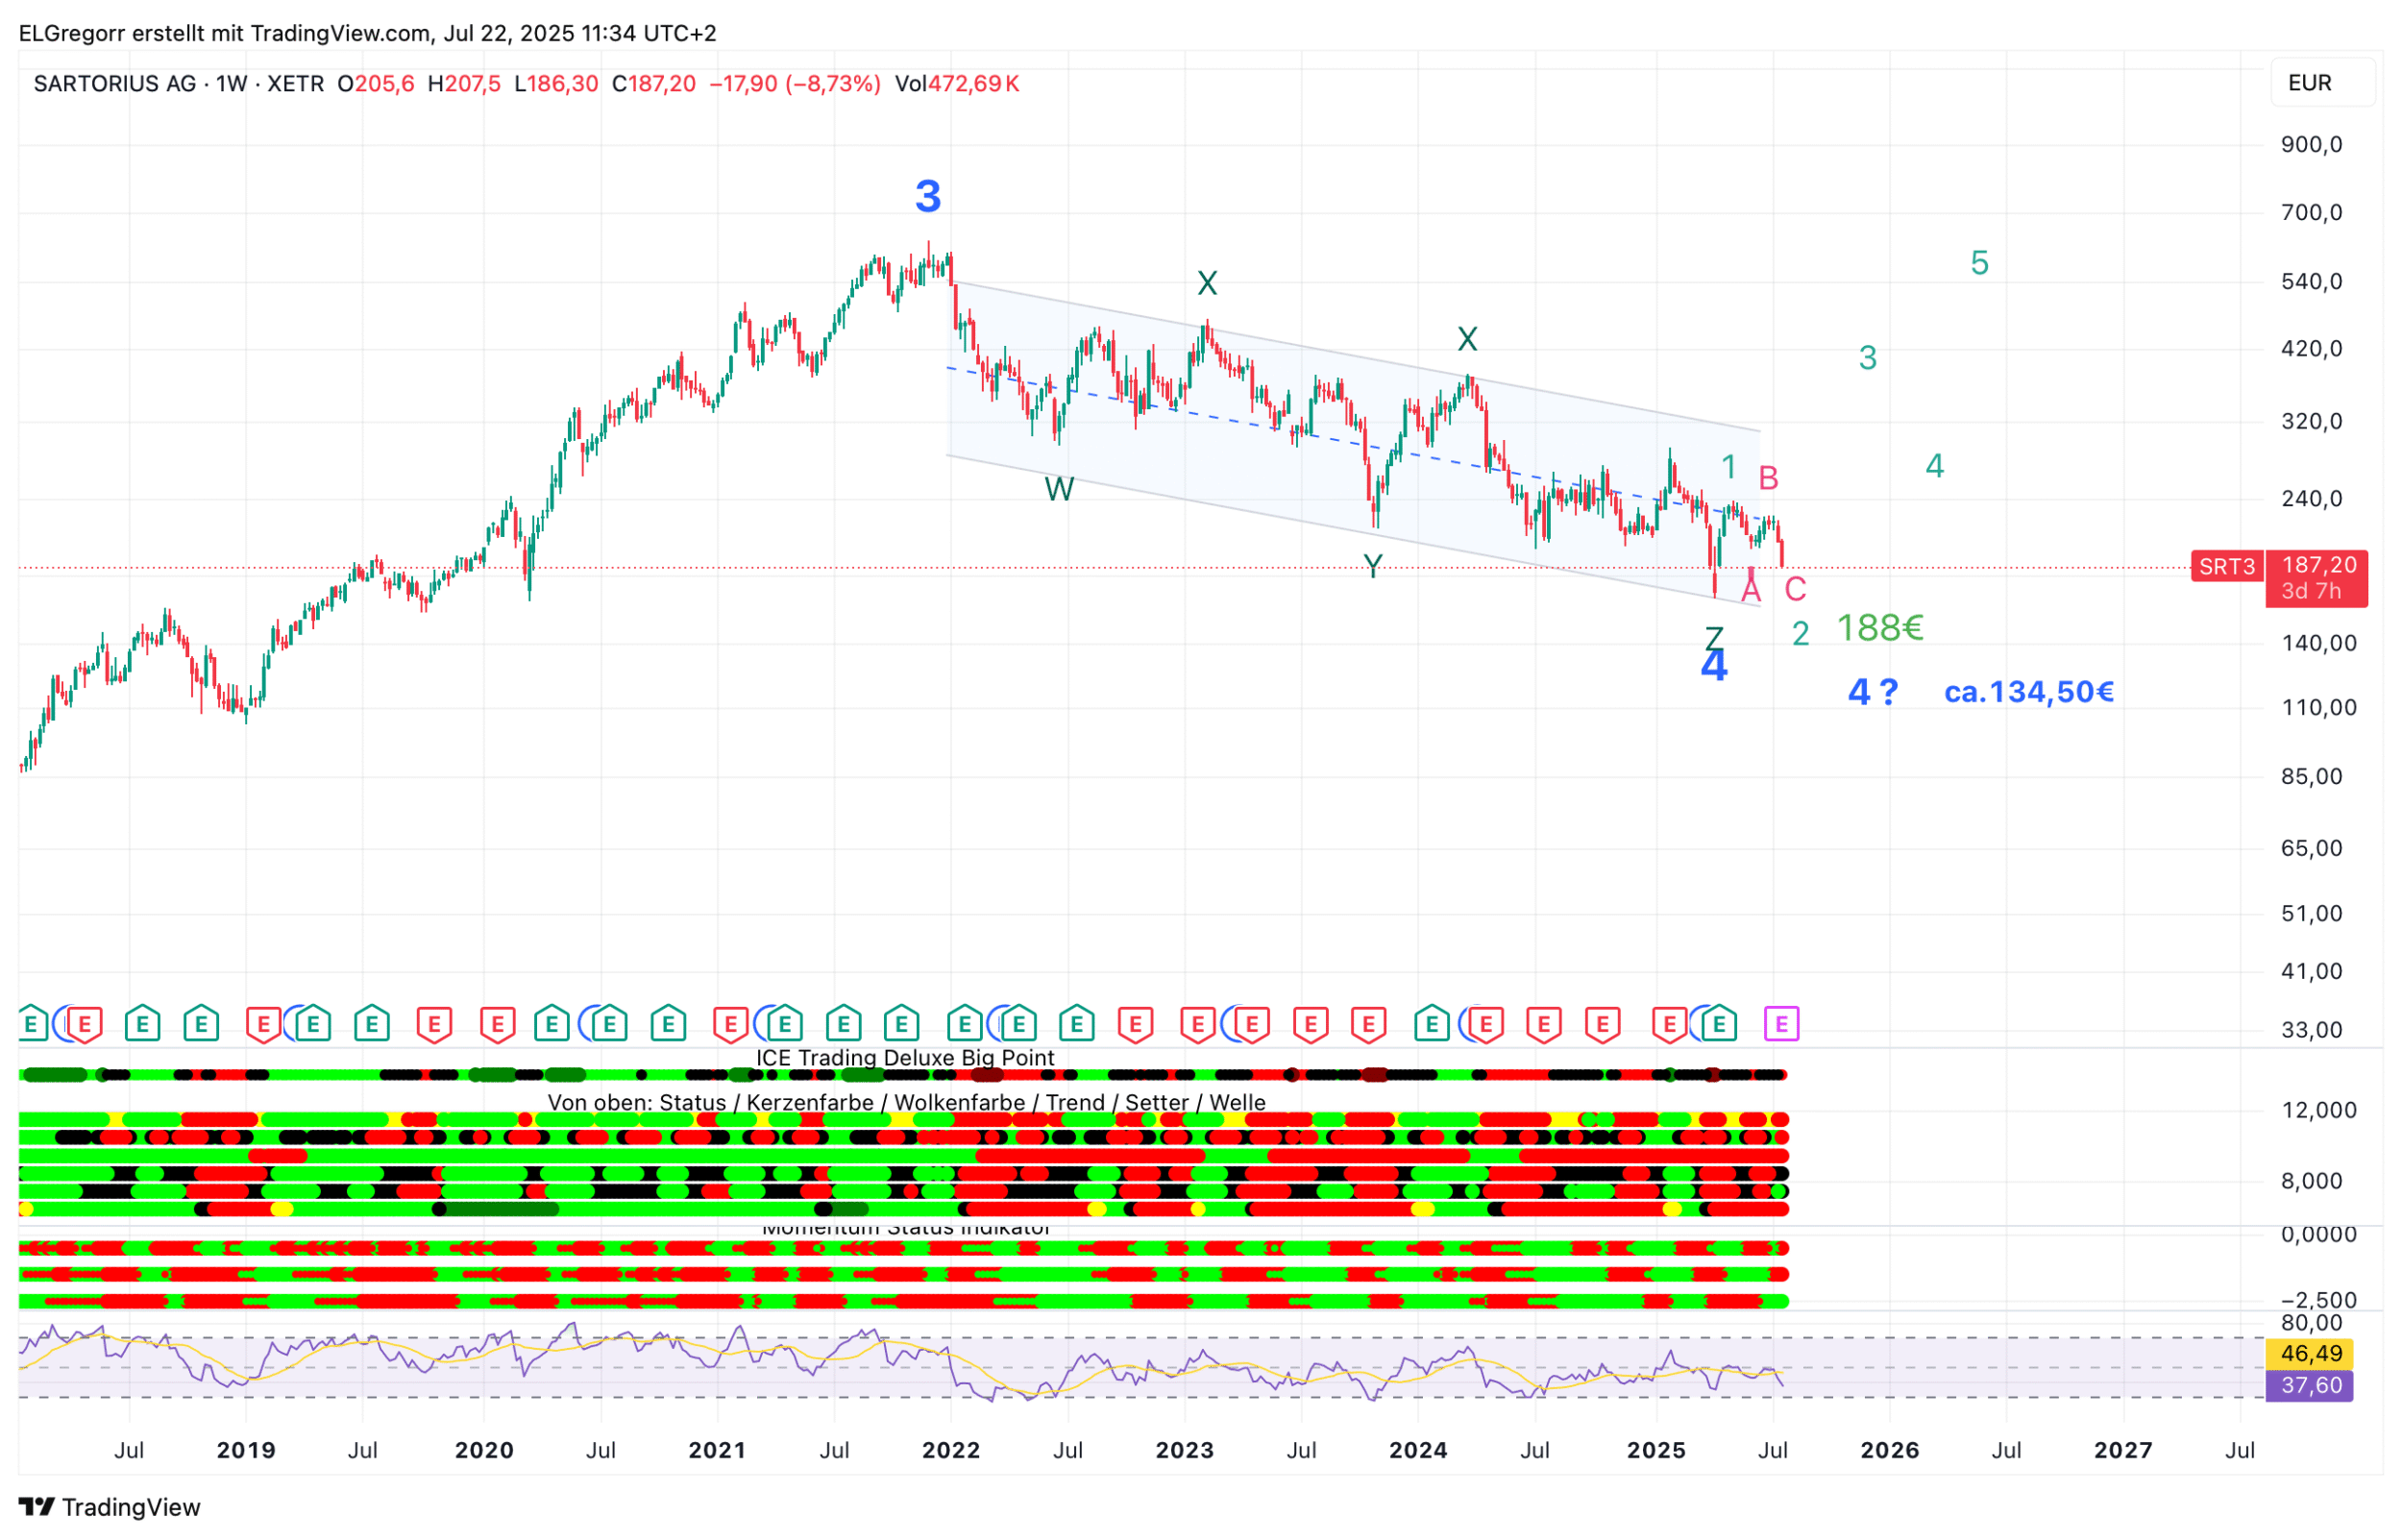
Task: Open the EUR currency selector
Action: point(2322,83)
